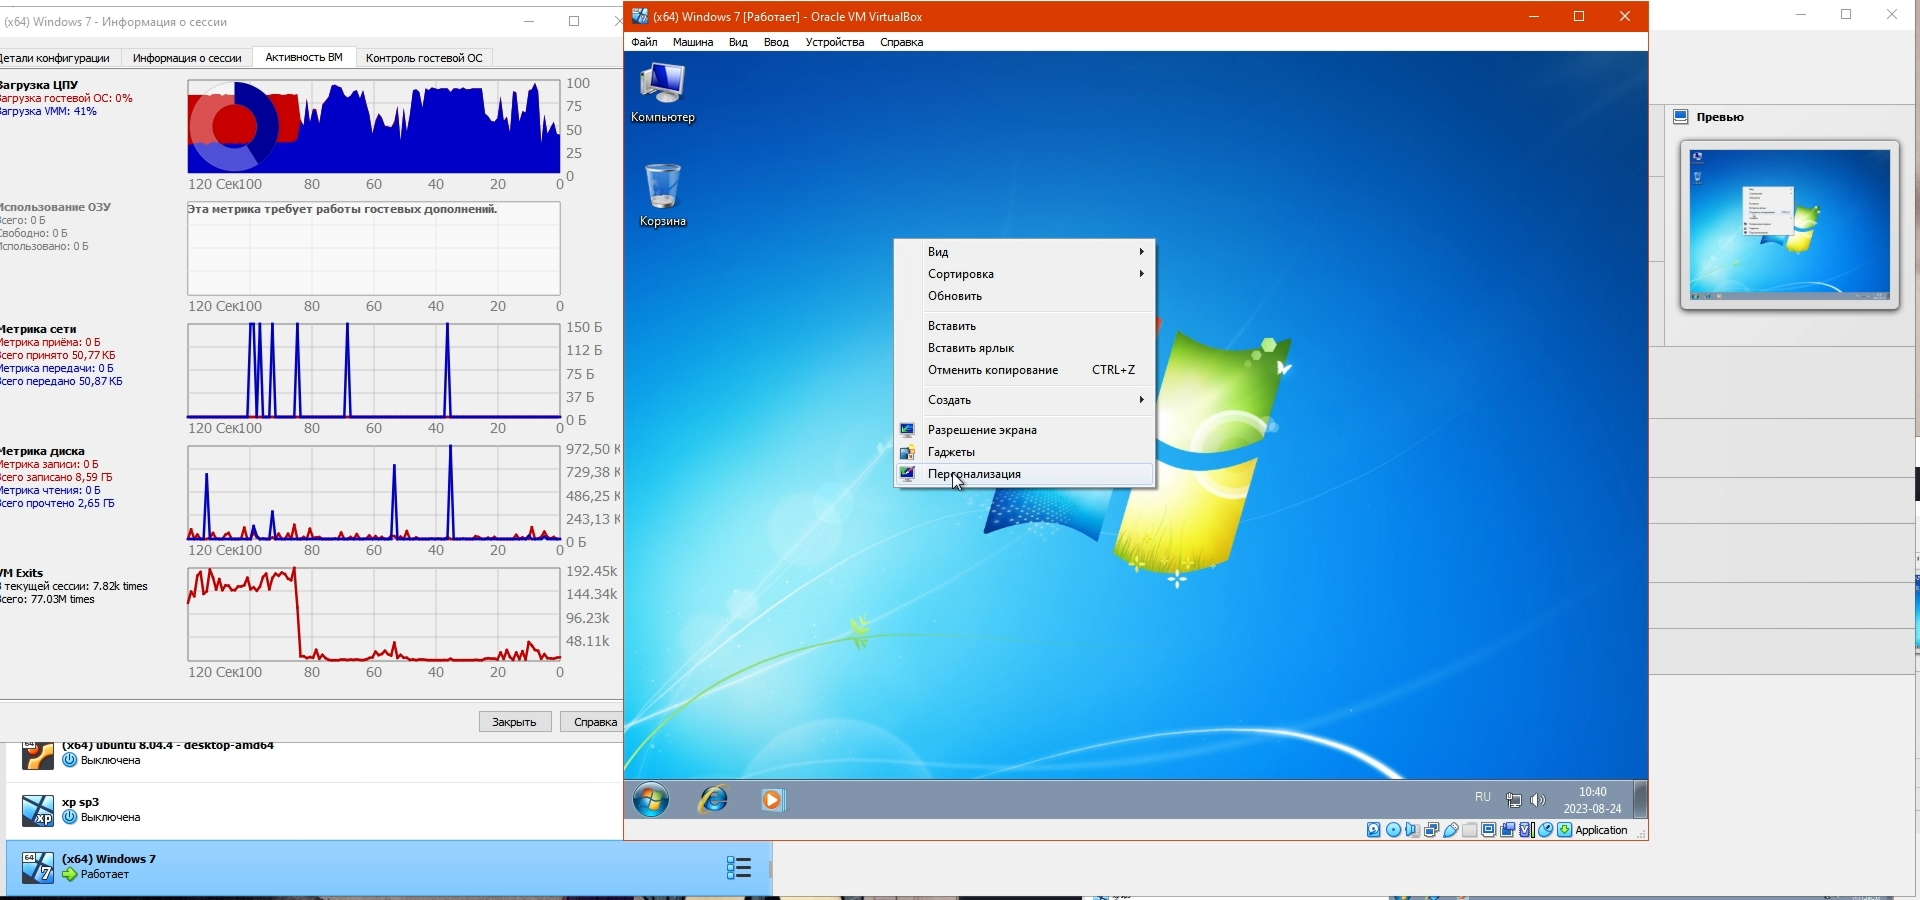Click the USB devices status icon
Viewport: 1920px width, 900px height.
coord(1451,830)
